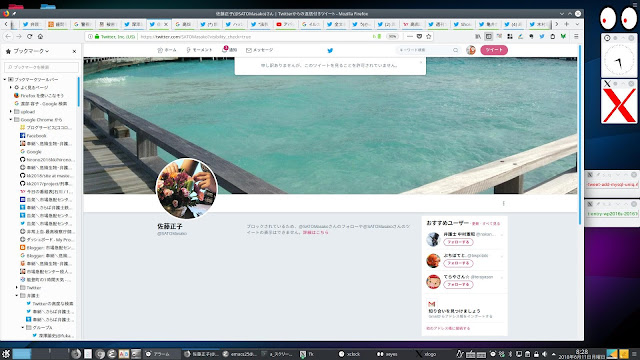Viewport: 640px width, 360px height.
Task: Open the Pocket save icon in address bar
Action: pos(419,36)
